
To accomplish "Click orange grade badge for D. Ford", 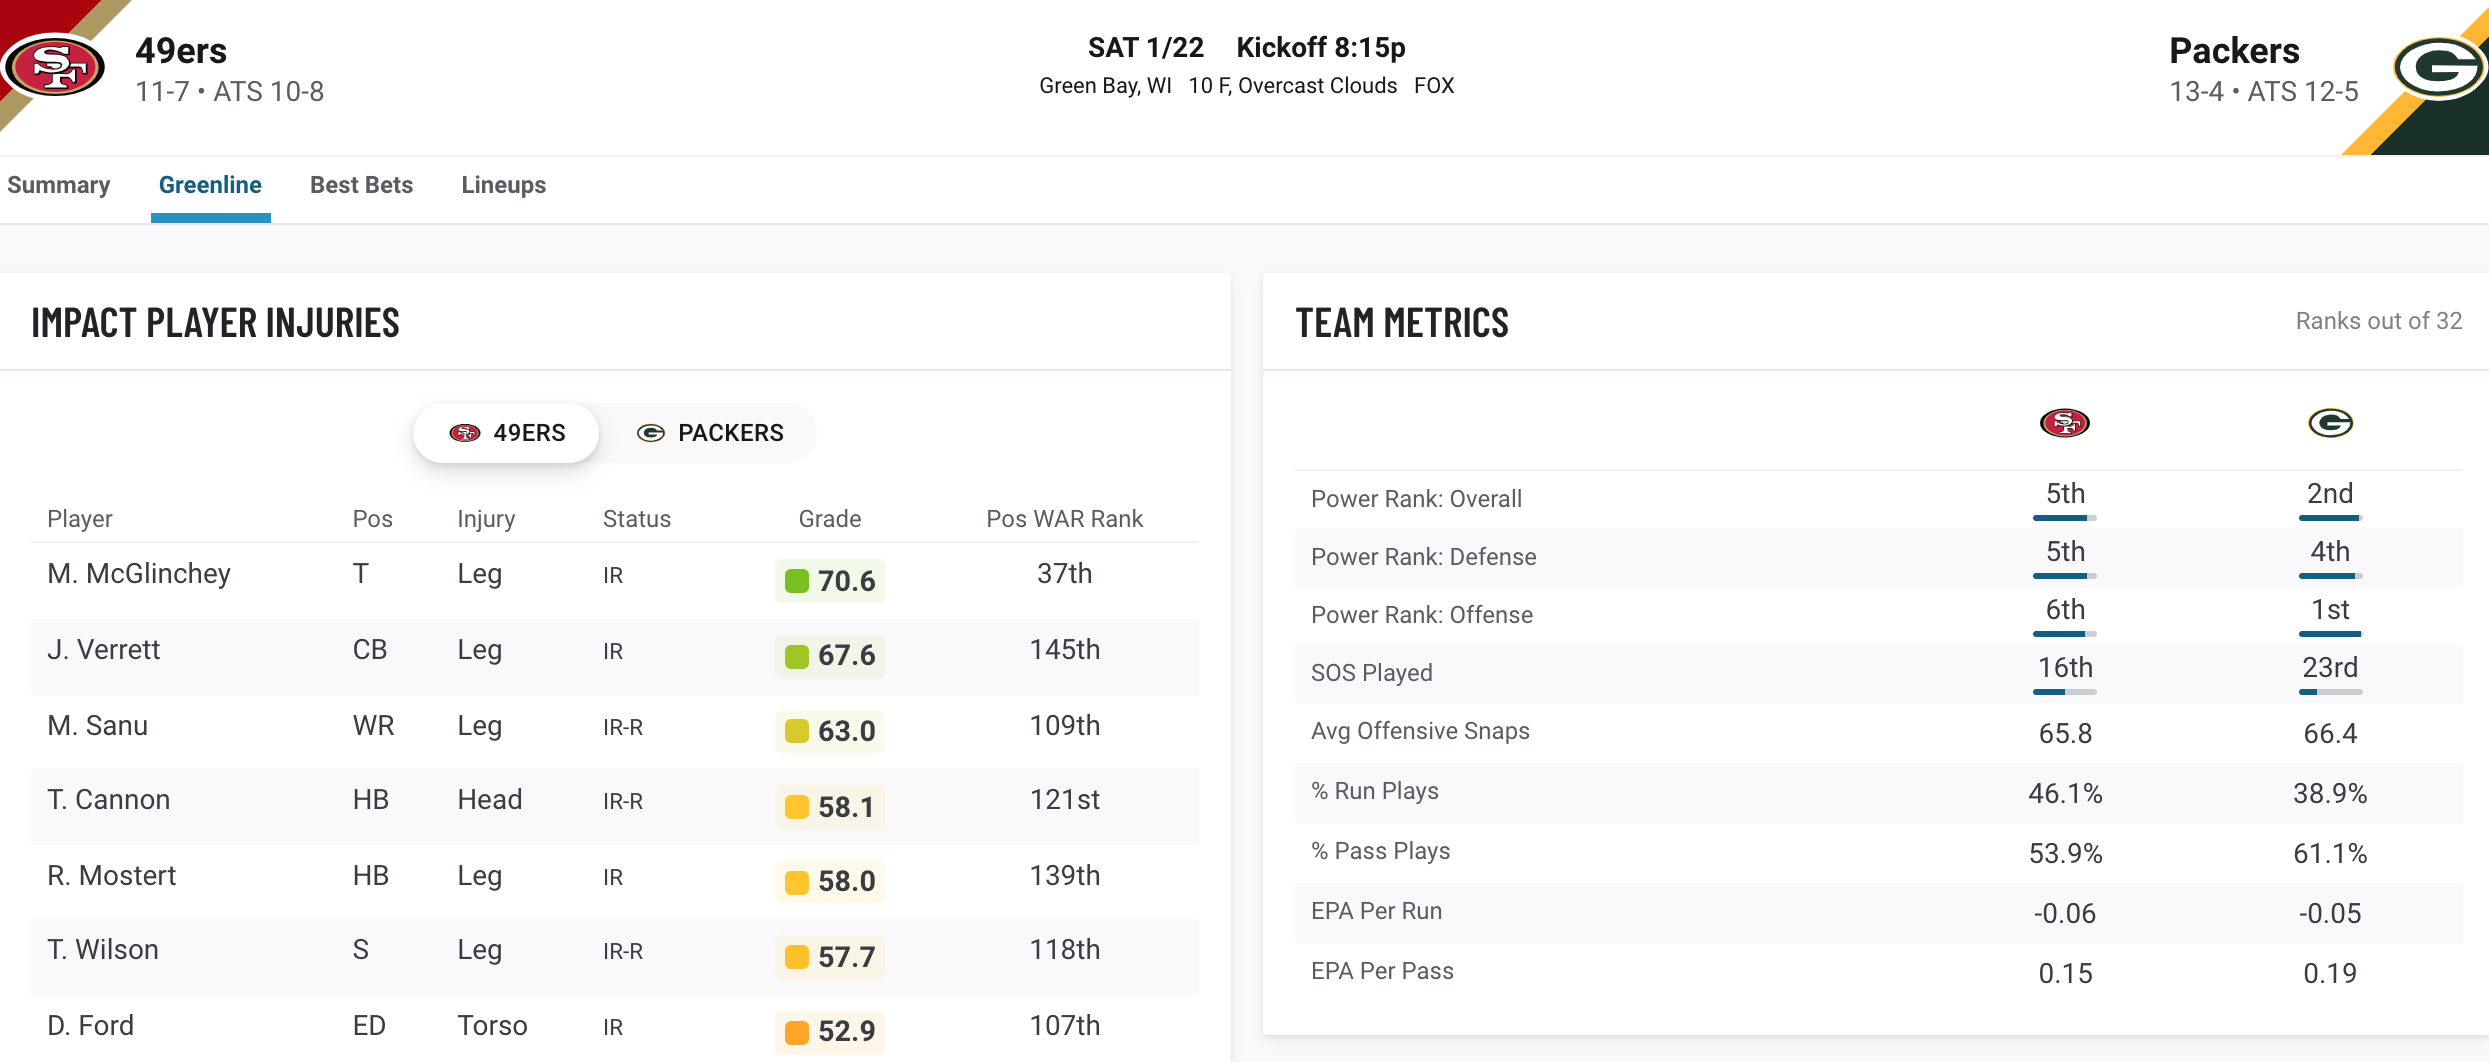I will pos(830,1031).
